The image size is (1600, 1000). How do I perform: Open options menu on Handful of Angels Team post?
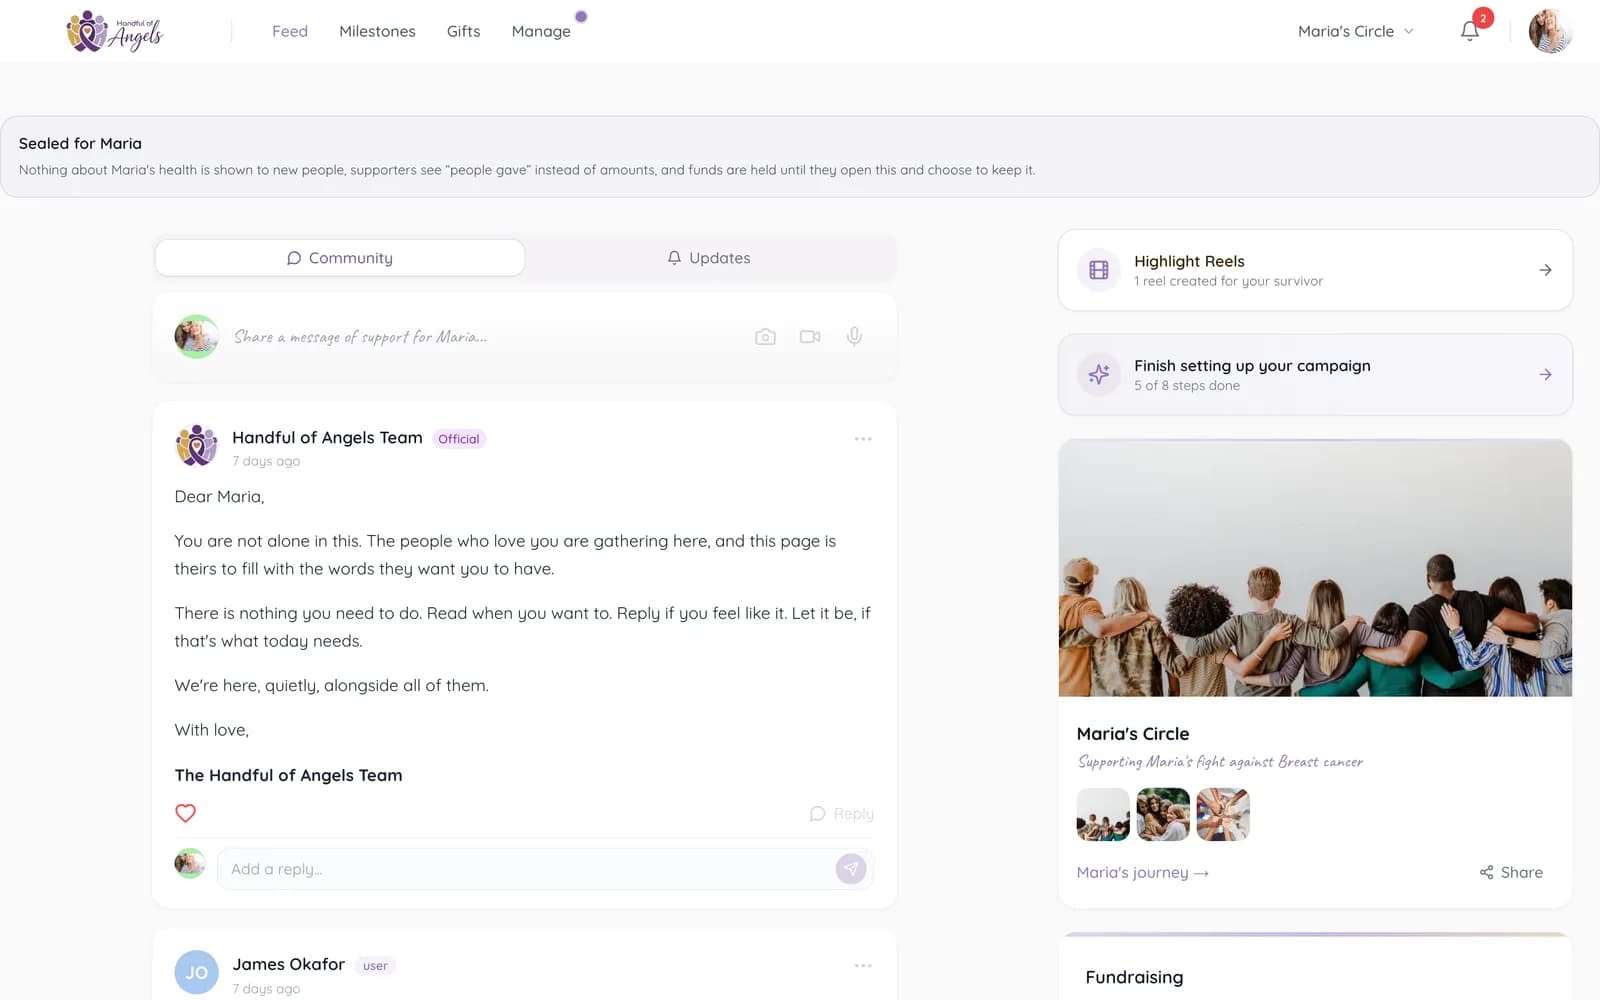coord(863,439)
